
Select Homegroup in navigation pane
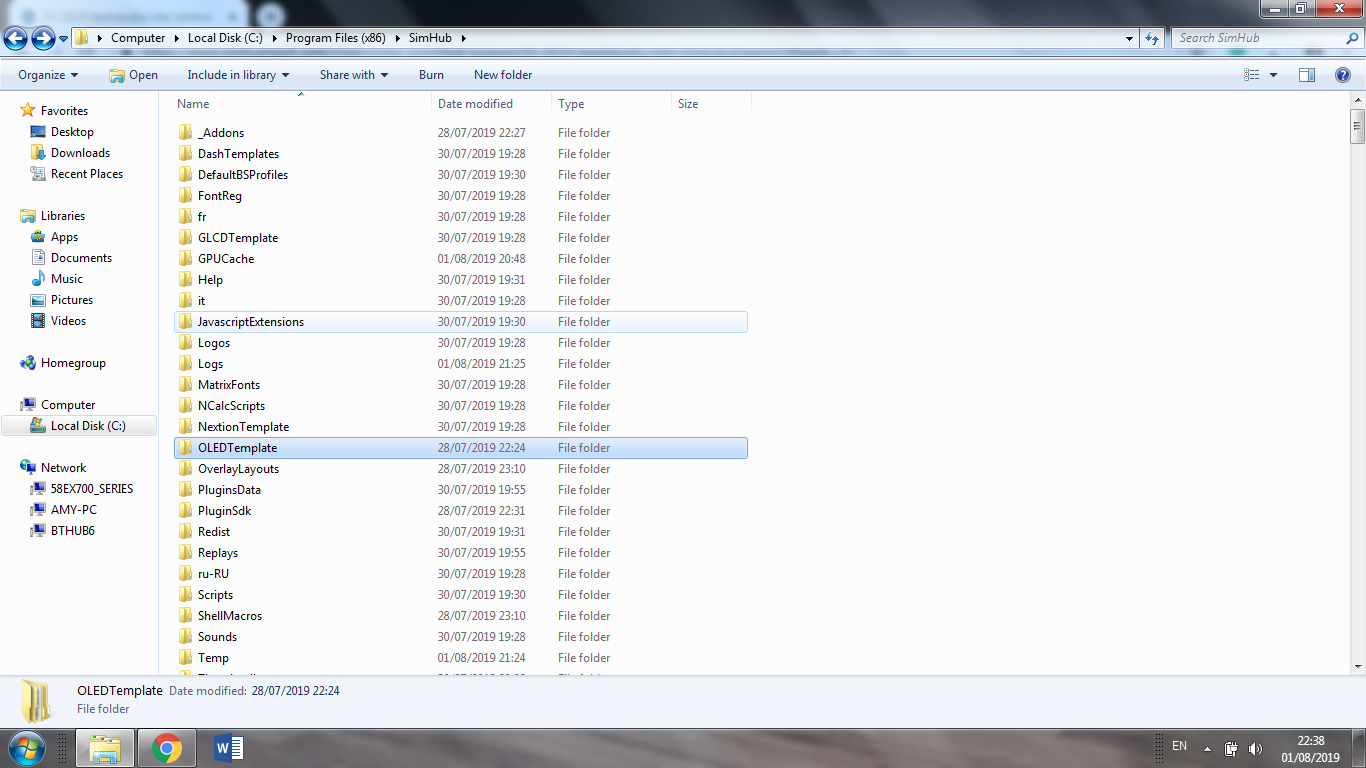click(x=73, y=363)
